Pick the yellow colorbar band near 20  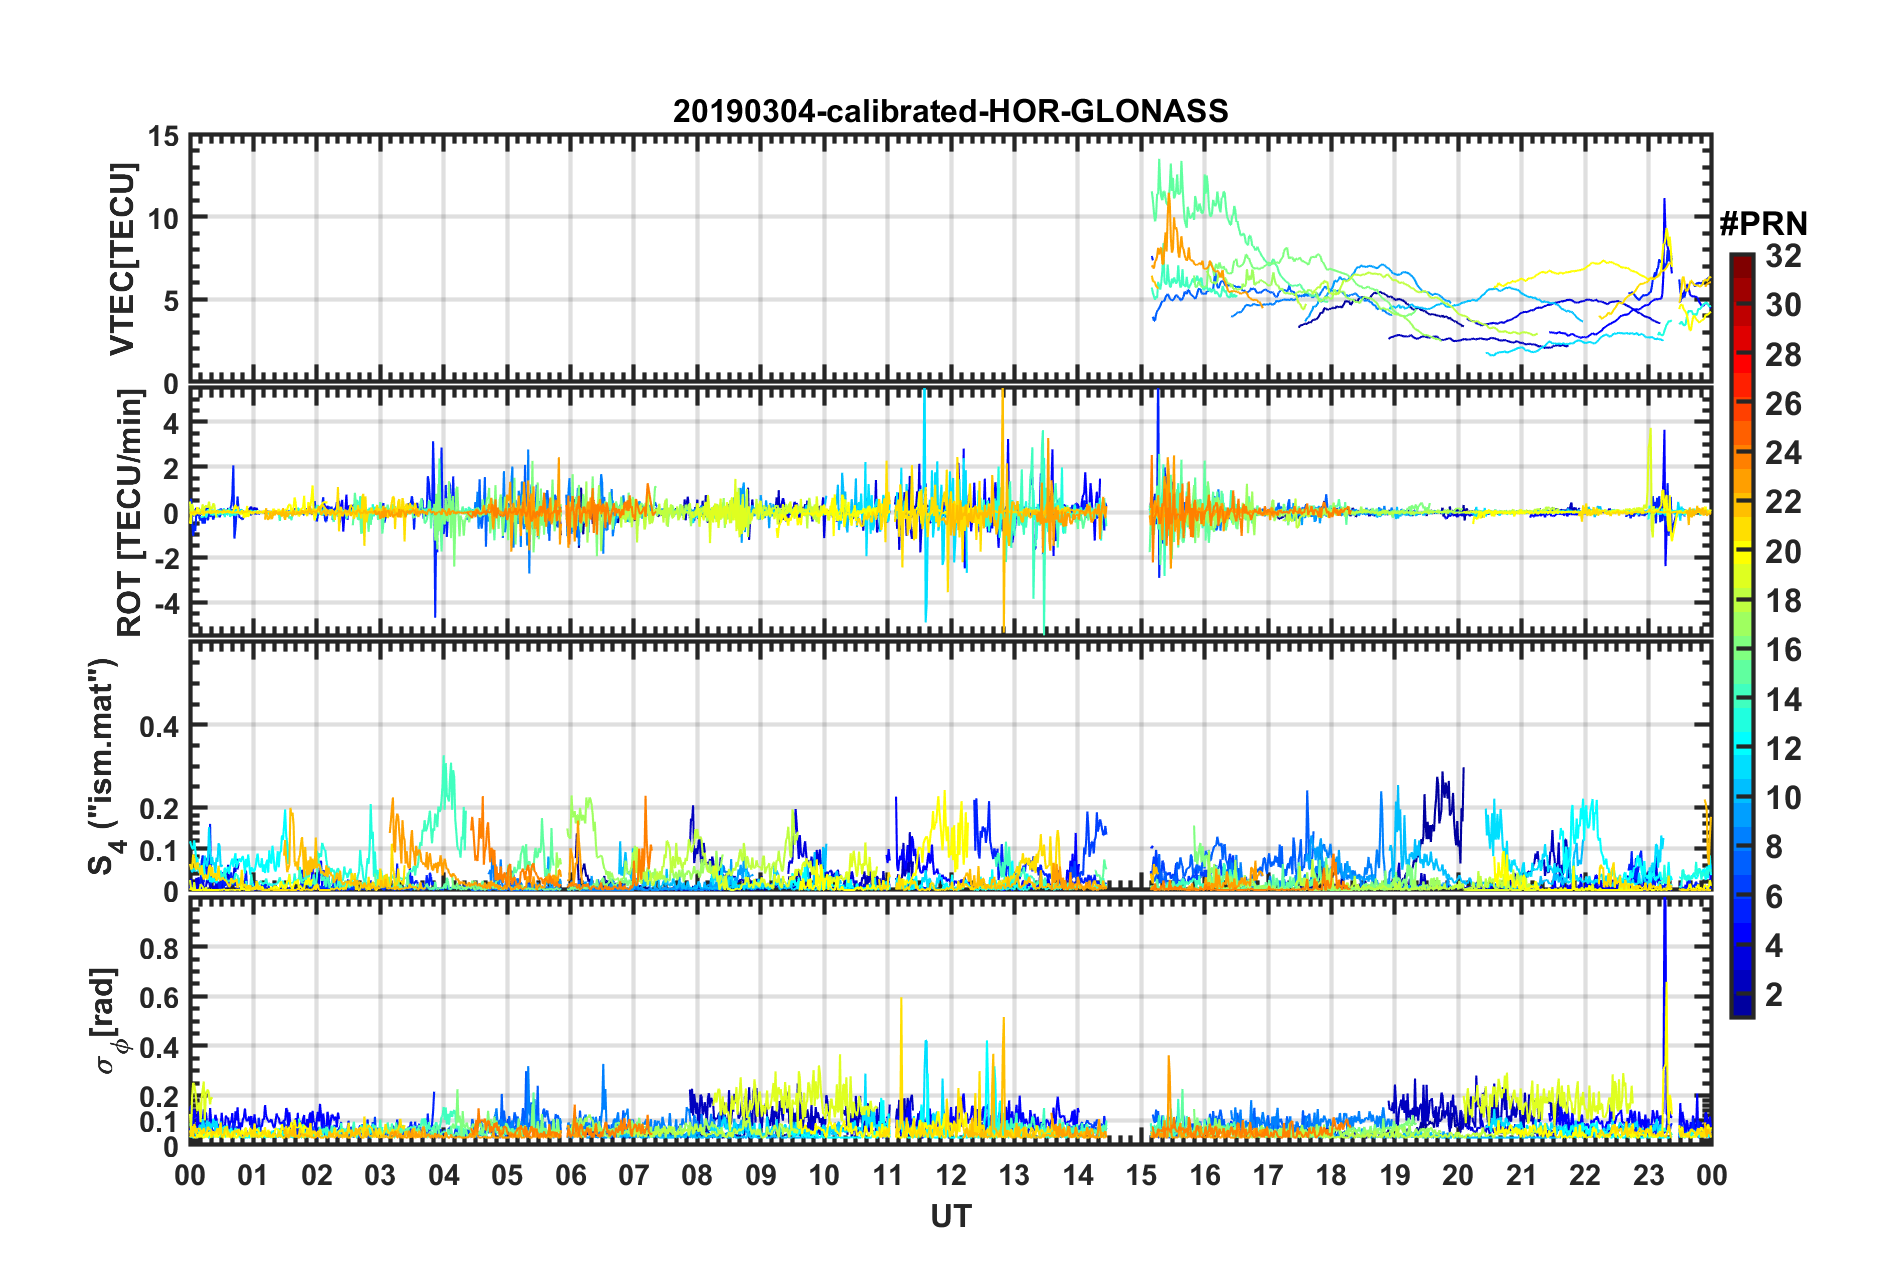1741,548
